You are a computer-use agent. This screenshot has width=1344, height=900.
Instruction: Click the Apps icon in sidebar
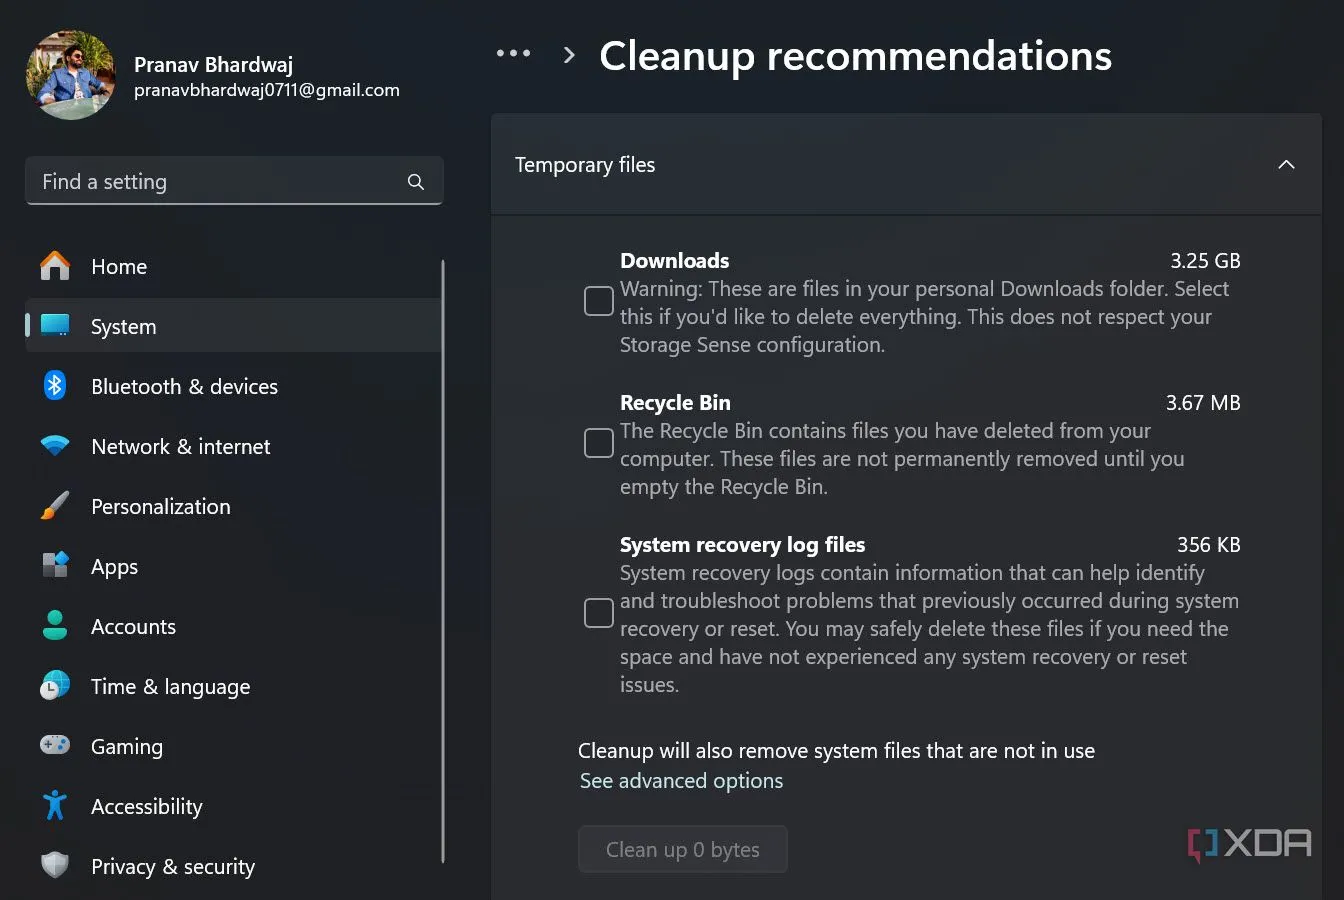coord(55,566)
